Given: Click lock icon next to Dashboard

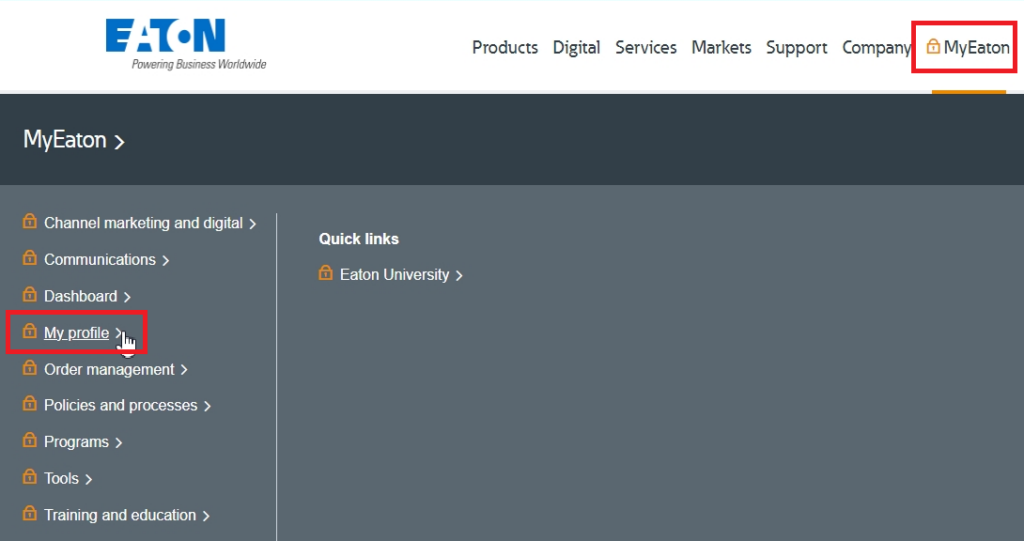Looking at the screenshot, I should click(30, 296).
